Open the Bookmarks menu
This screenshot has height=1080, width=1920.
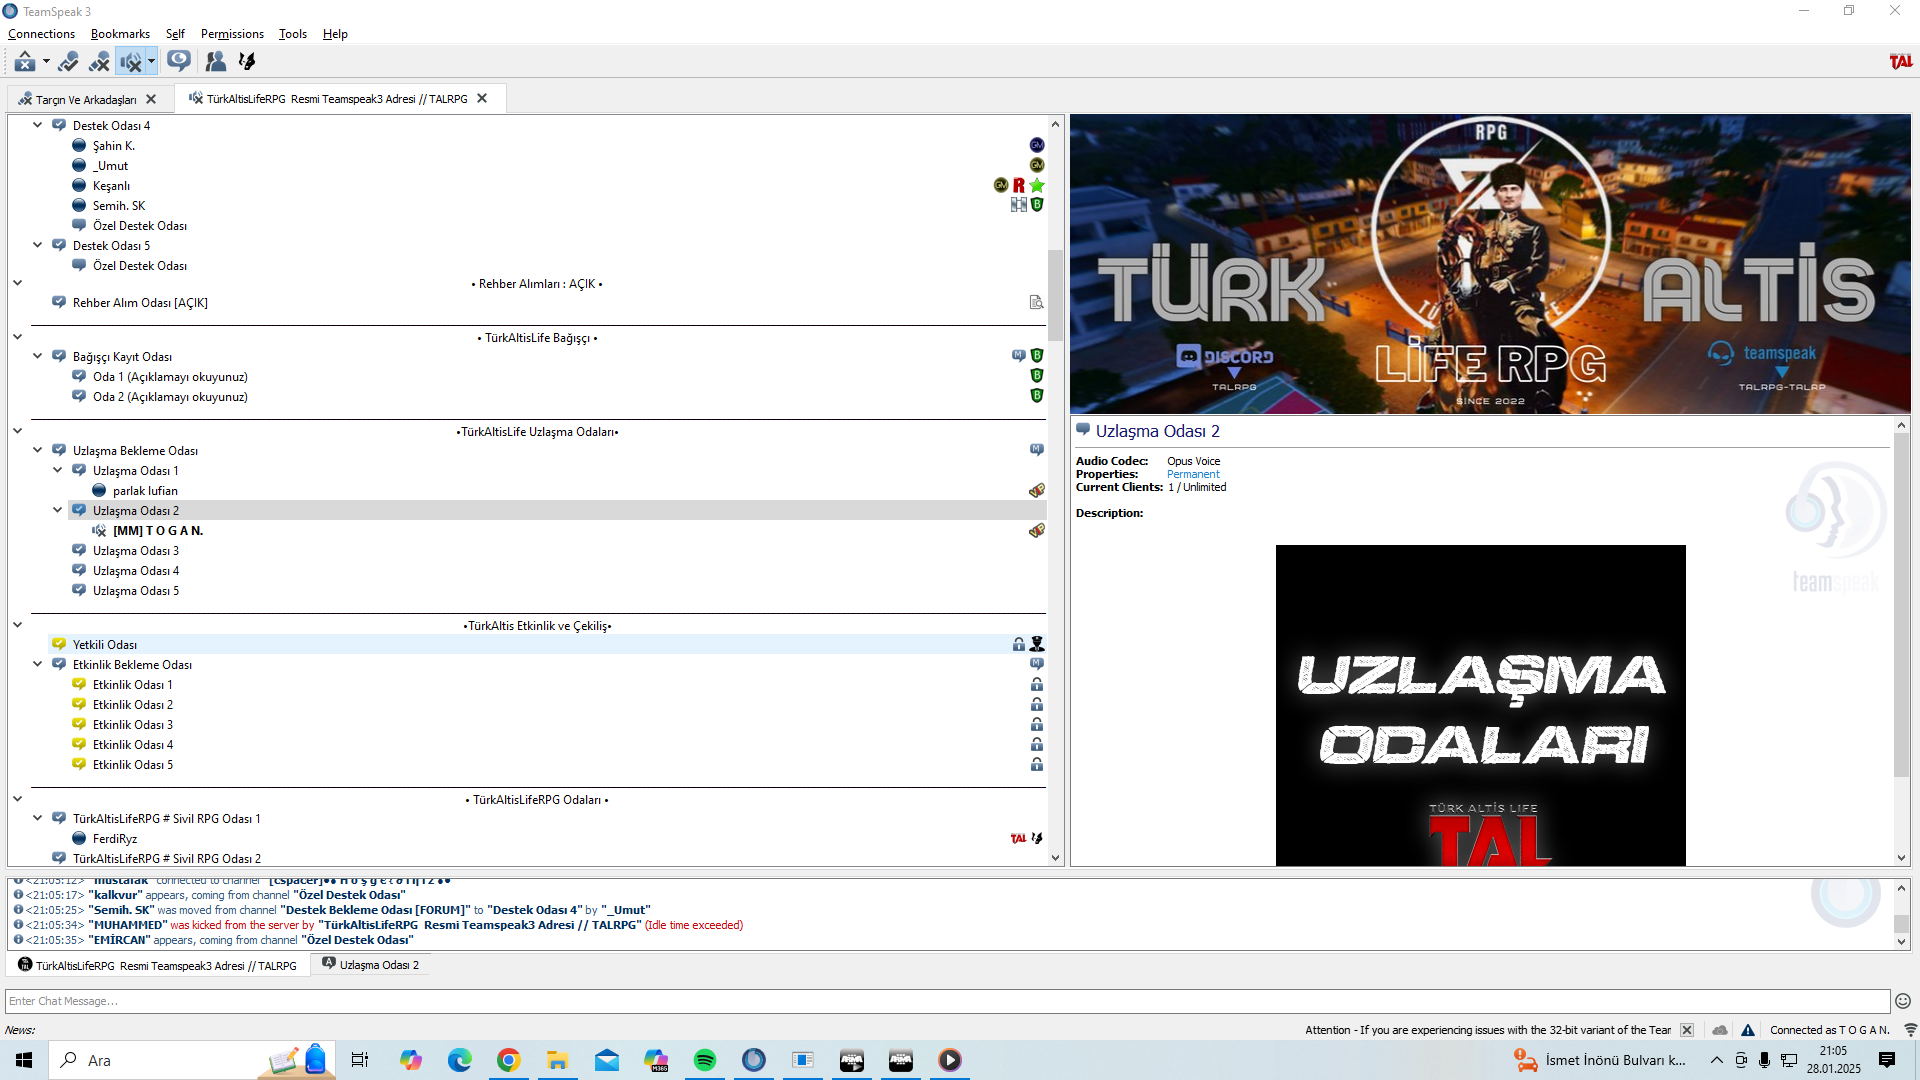pyautogui.click(x=120, y=34)
